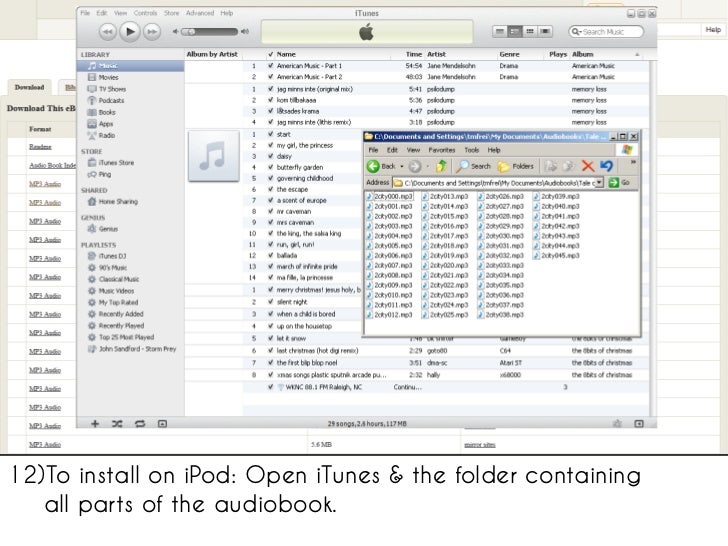This screenshot has height=546, width=728.
Task: Open the Back history dropdown arrow
Action: click(x=402, y=166)
